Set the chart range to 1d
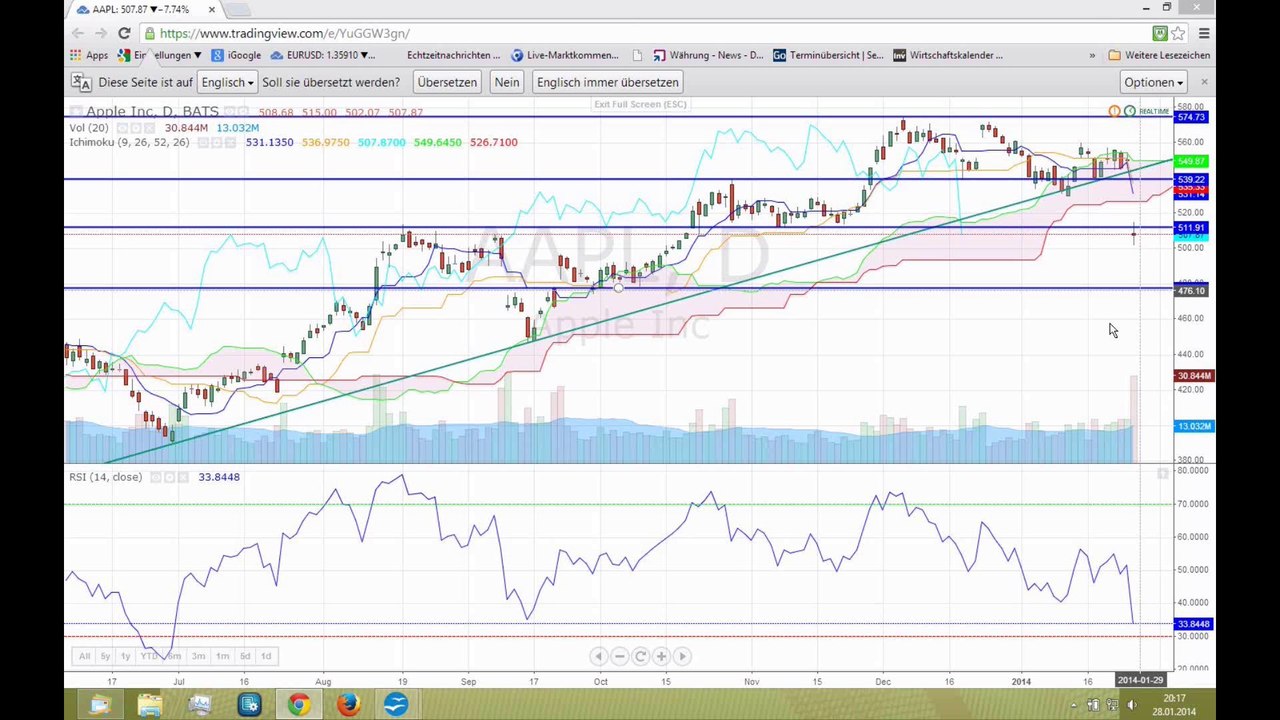 pos(266,656)
